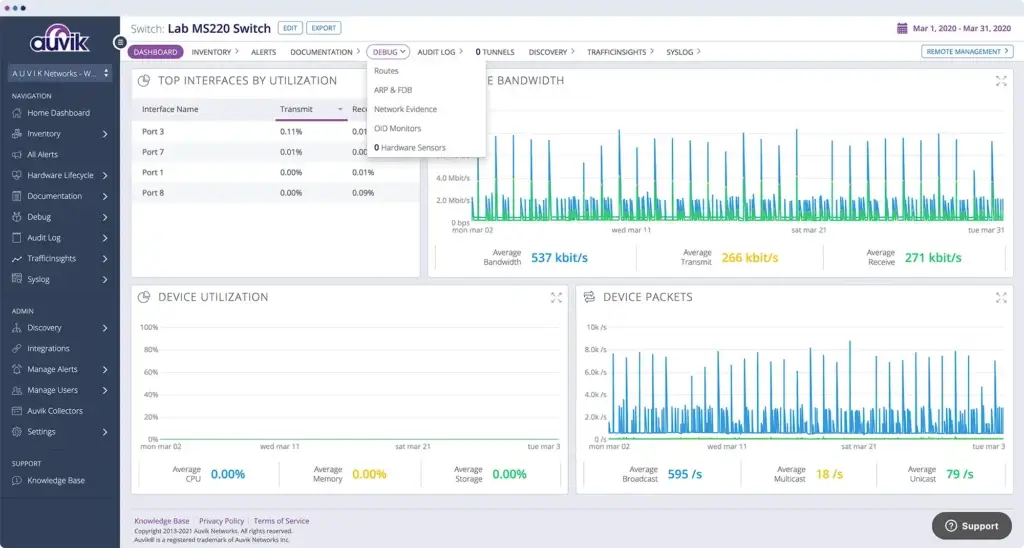Sort by Interface Name column header

coord(170,109)
